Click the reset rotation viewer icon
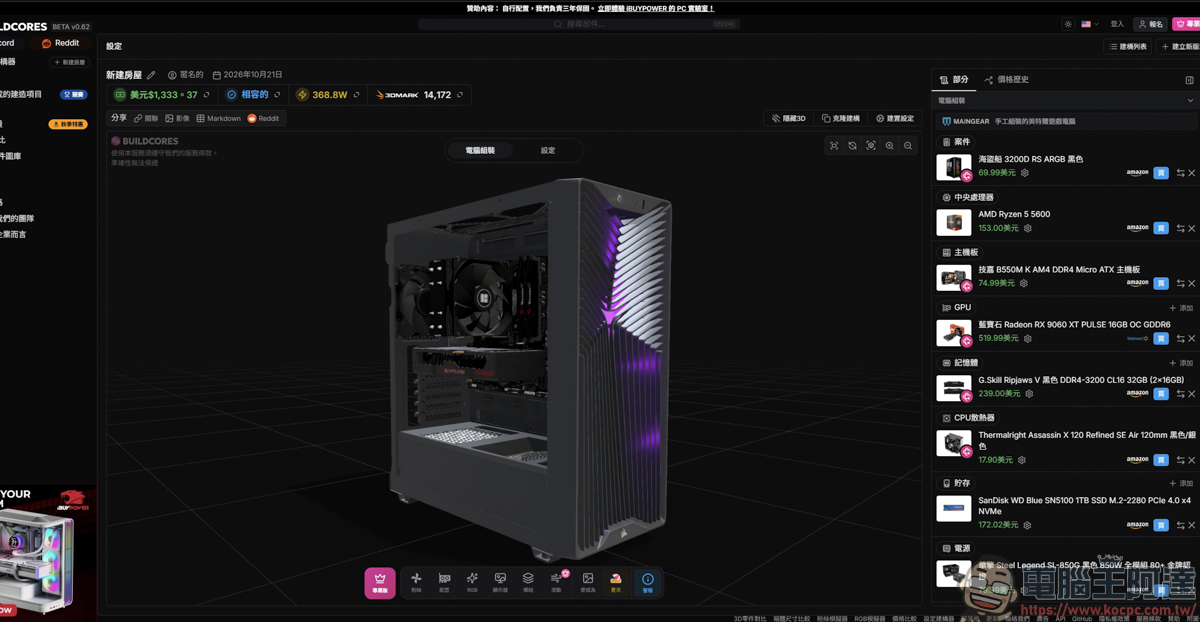The width and height of the screenshot is (1200, 622). 852,146
